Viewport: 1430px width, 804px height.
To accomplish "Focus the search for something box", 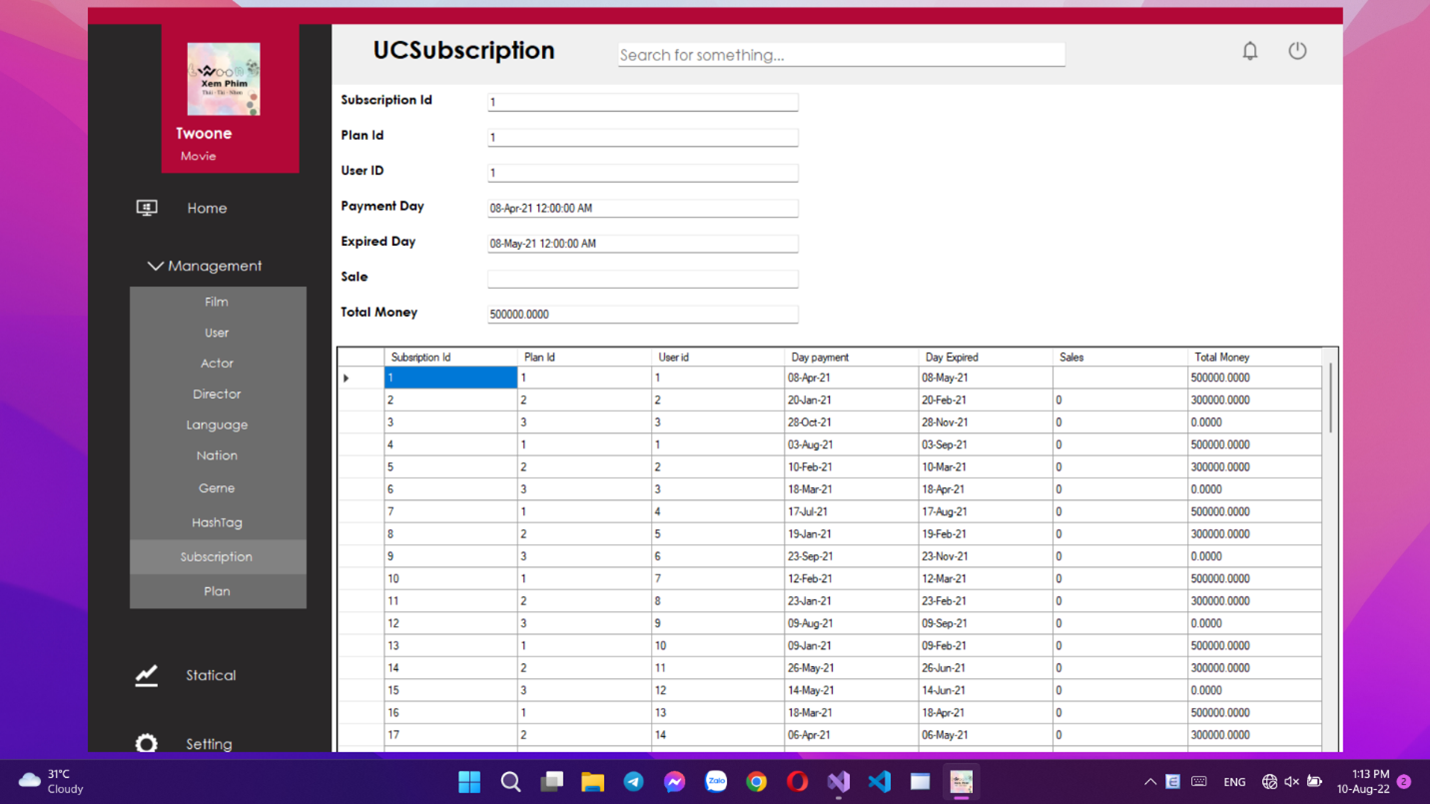I will point(841,55).
